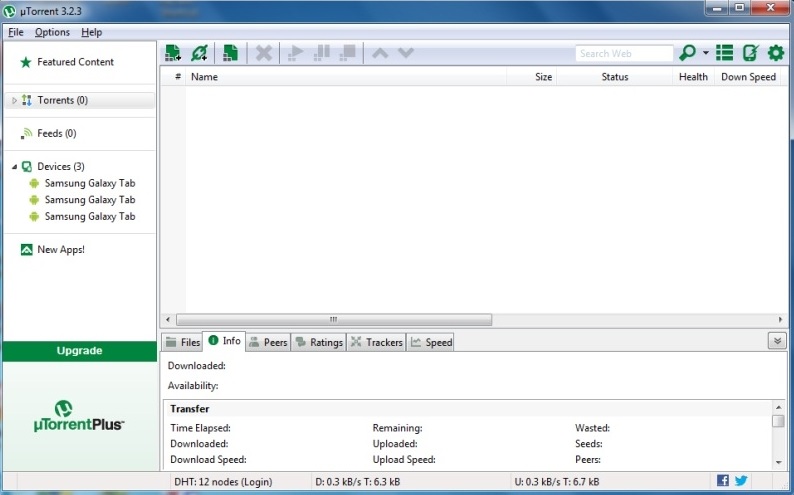This screenshot has width=794, height=495.
Task: Click the download rate status text
Action: 358,482
